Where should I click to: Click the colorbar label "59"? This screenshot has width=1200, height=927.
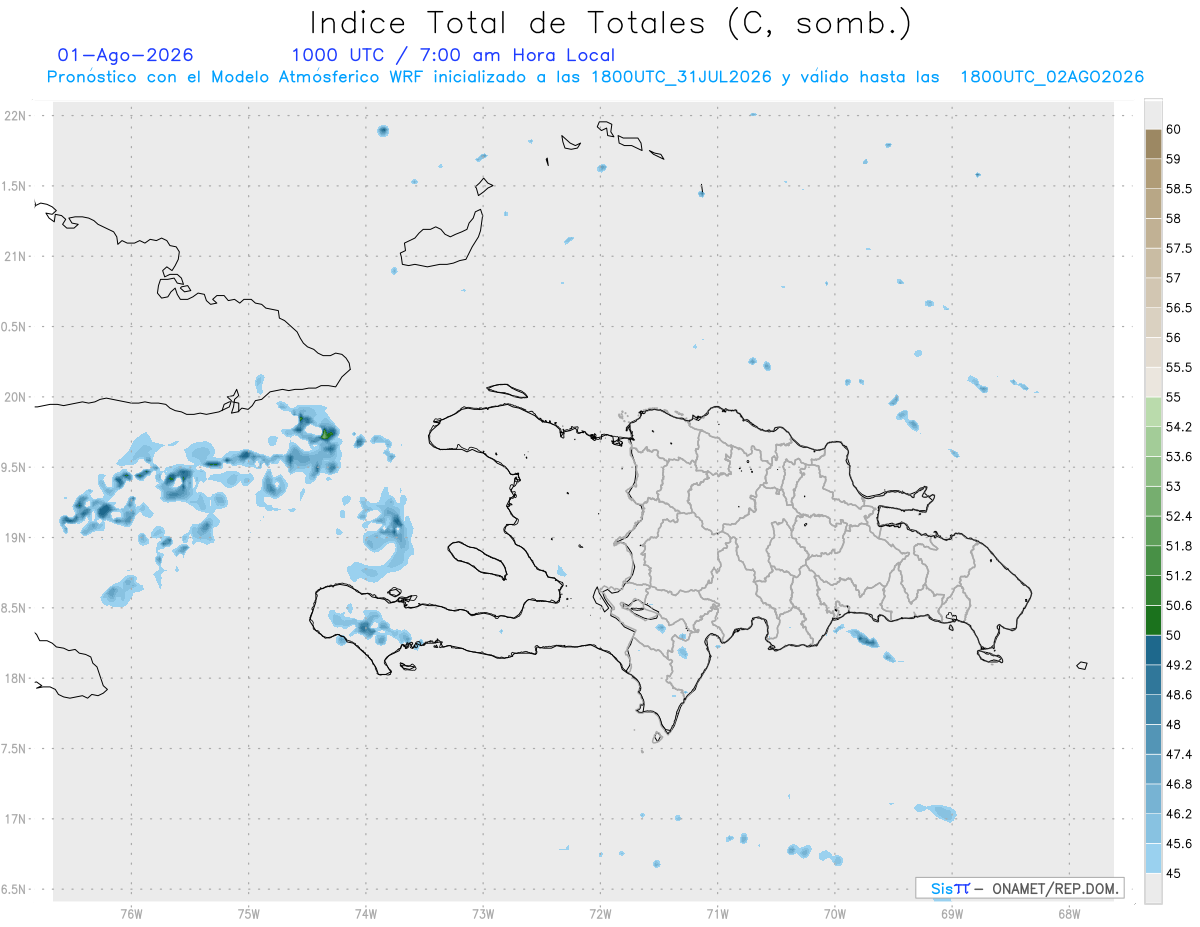1174,159
